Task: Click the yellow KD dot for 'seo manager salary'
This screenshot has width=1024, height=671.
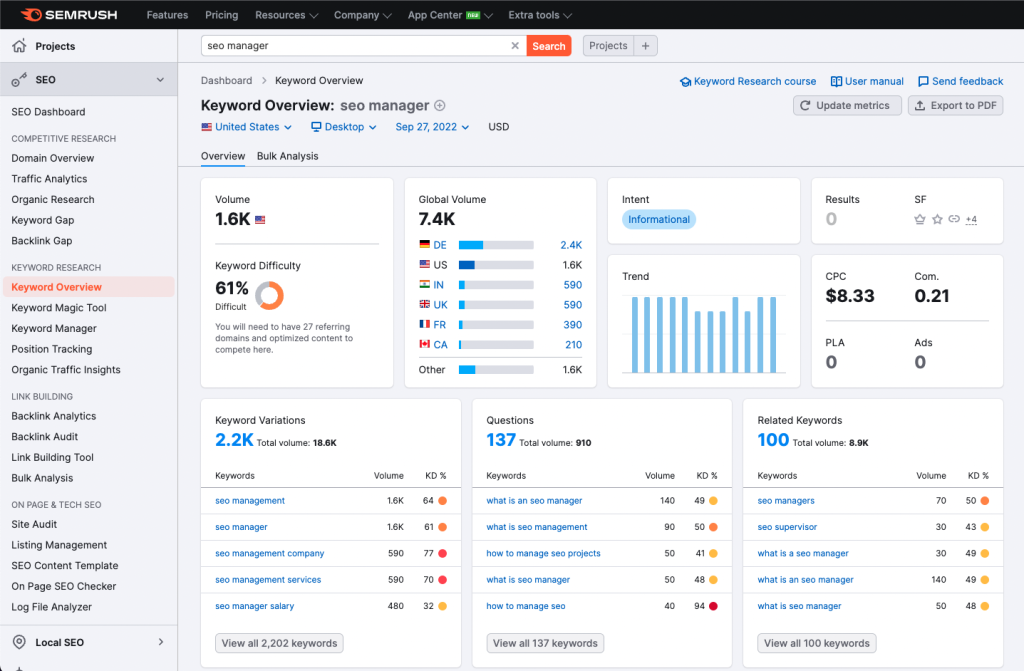Action: (x=442, y=606)
